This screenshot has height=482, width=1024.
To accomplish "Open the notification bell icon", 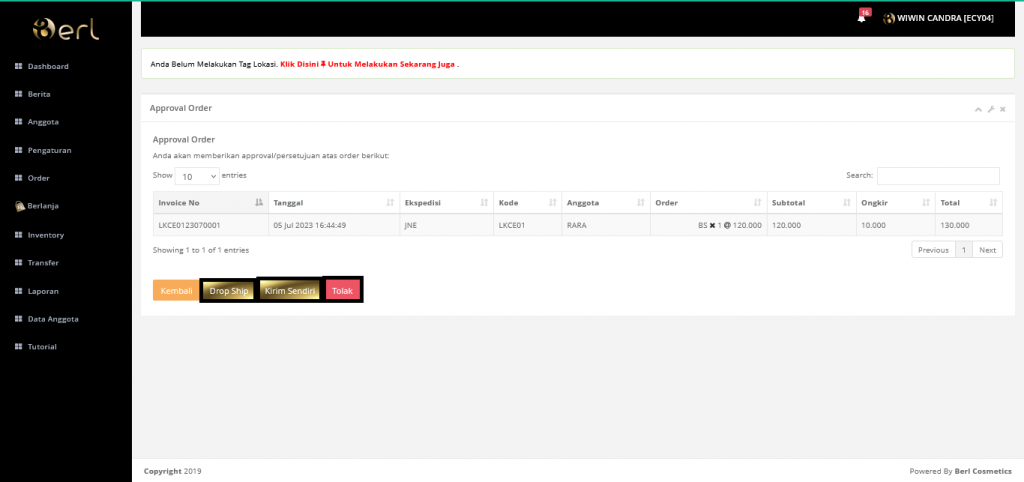I will pyautogui.click(x=861, y=18).
